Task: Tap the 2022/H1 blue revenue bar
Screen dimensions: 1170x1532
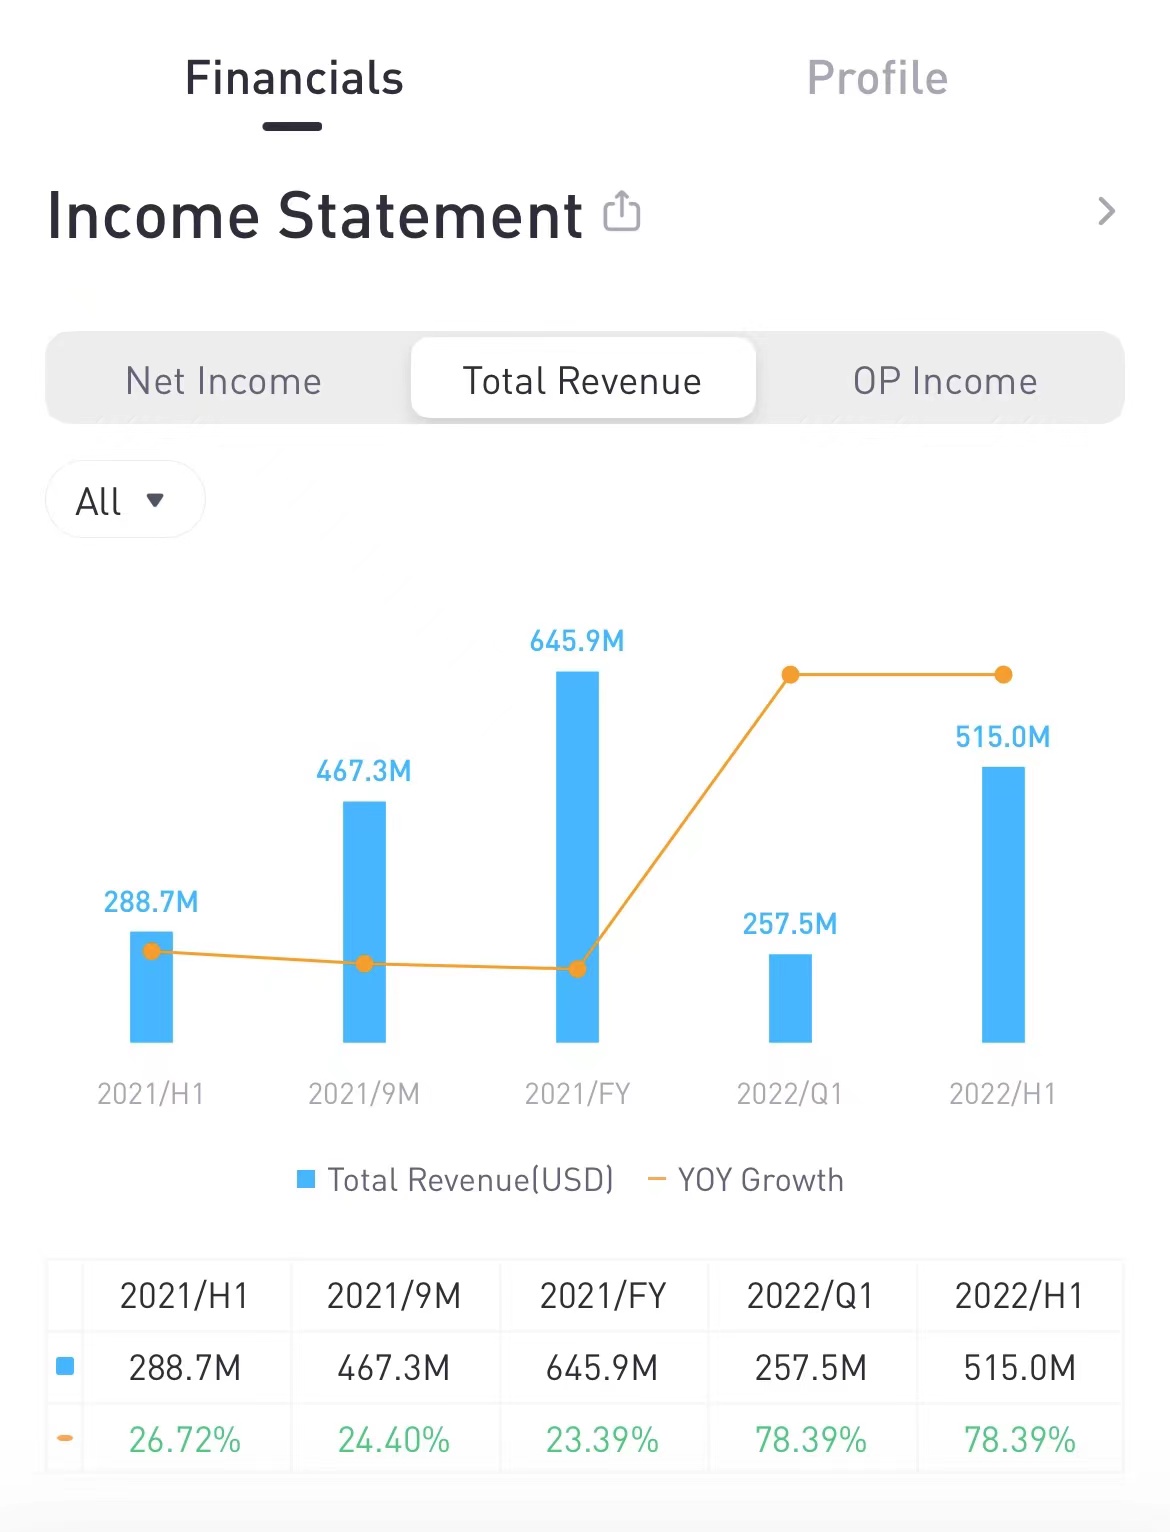Action: [1003, 904]
